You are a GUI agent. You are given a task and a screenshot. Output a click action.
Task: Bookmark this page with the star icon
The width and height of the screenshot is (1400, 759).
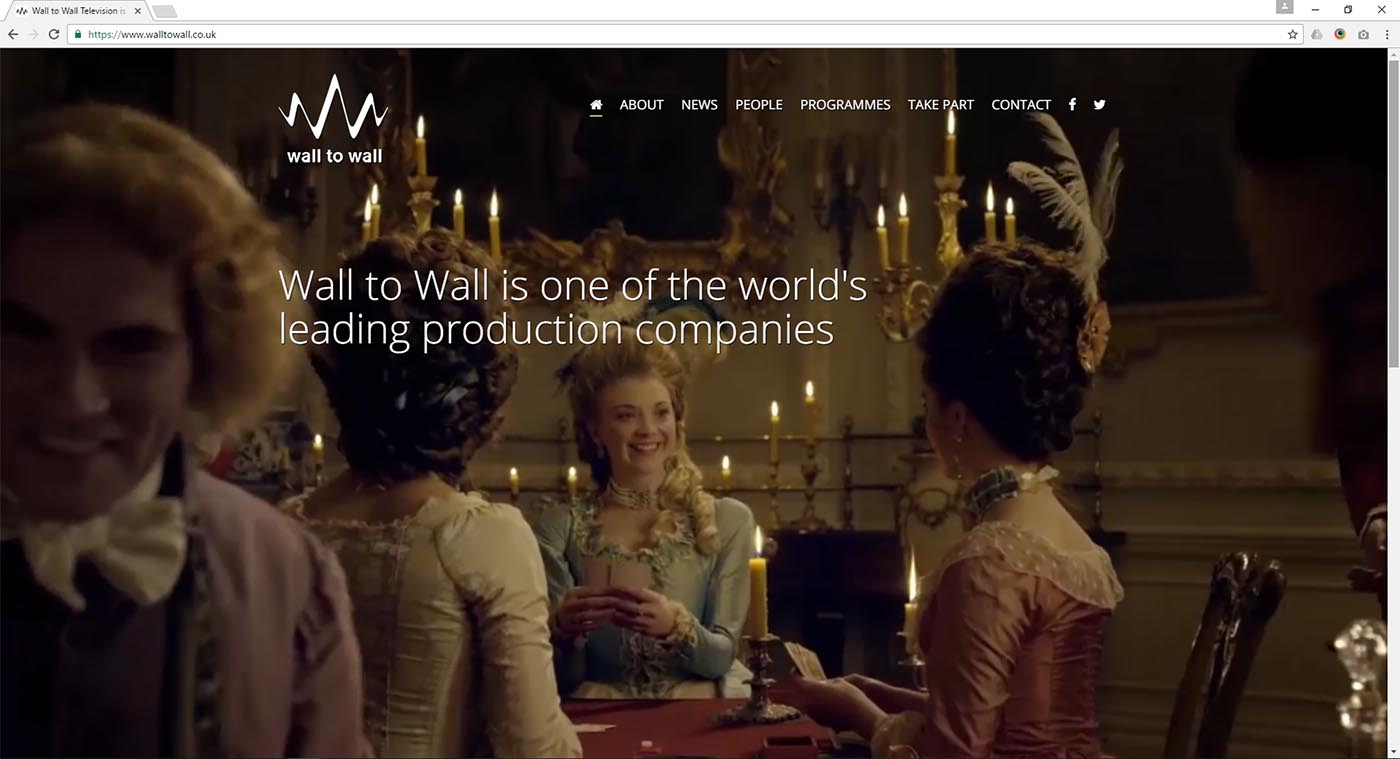[1293, 34]
